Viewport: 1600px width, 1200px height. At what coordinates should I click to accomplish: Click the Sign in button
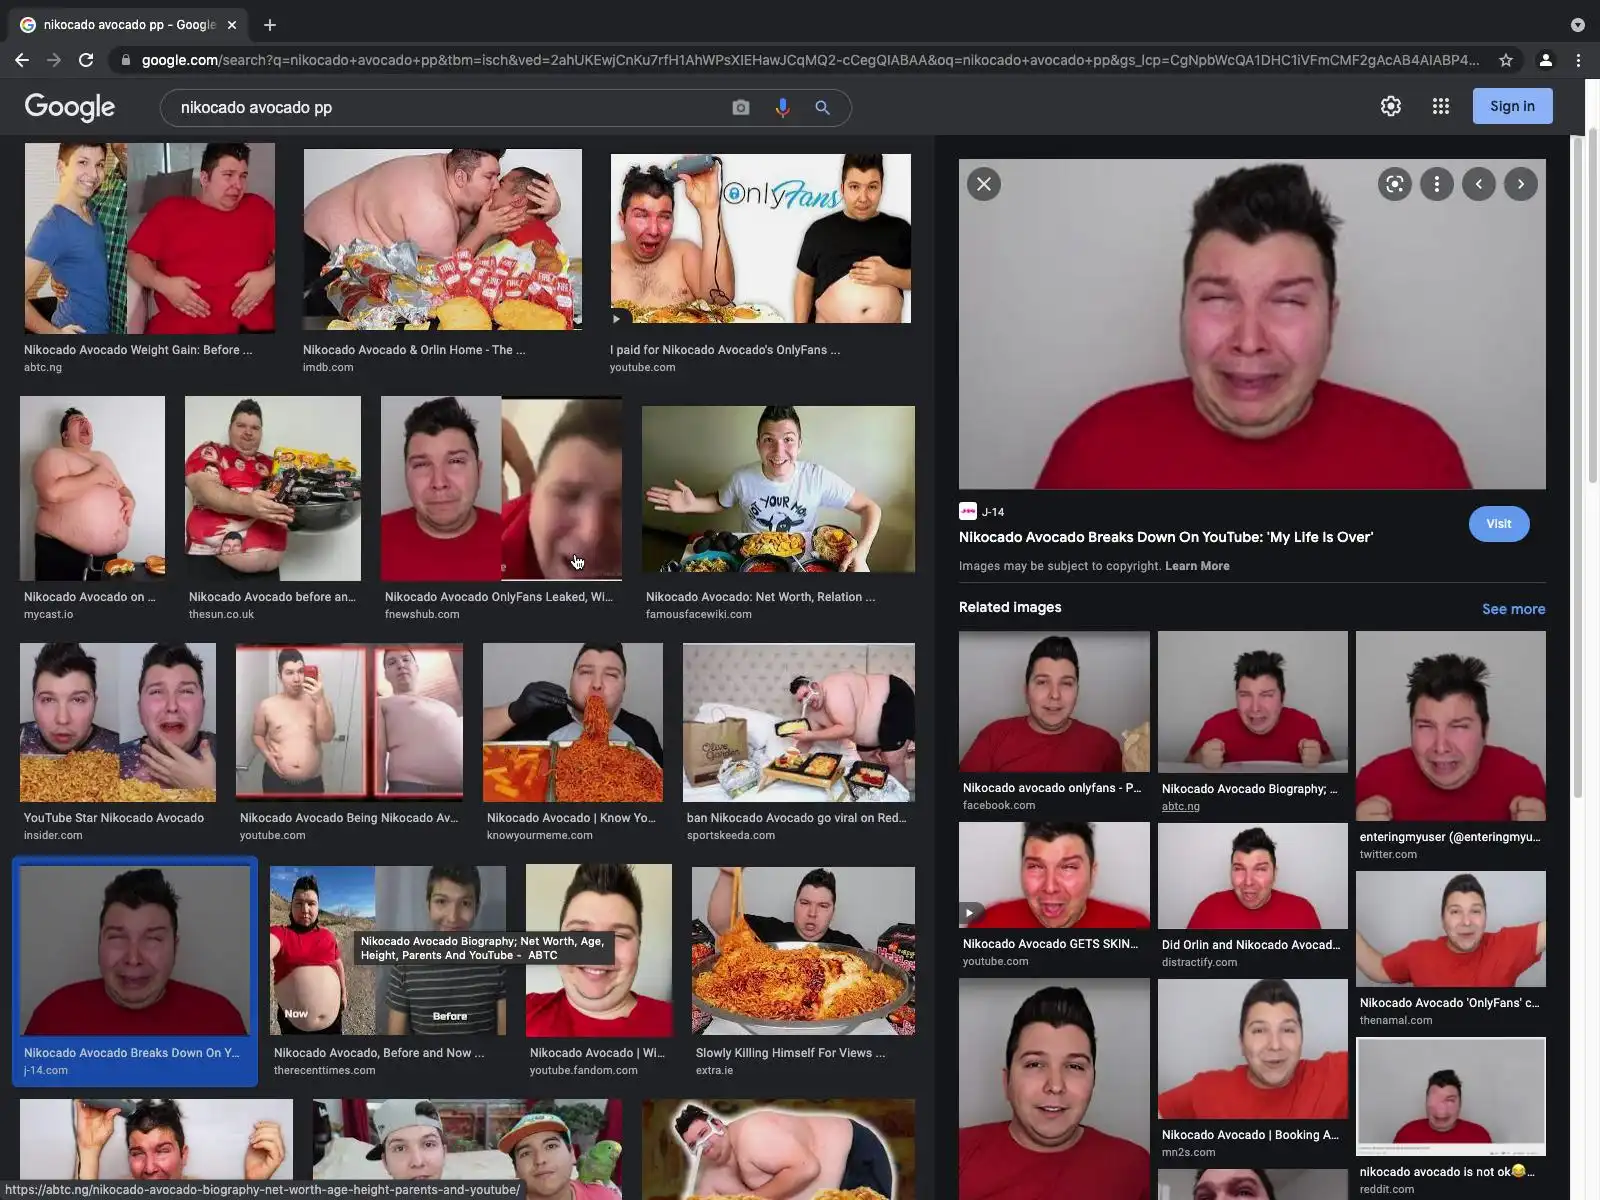point(1512,106)
